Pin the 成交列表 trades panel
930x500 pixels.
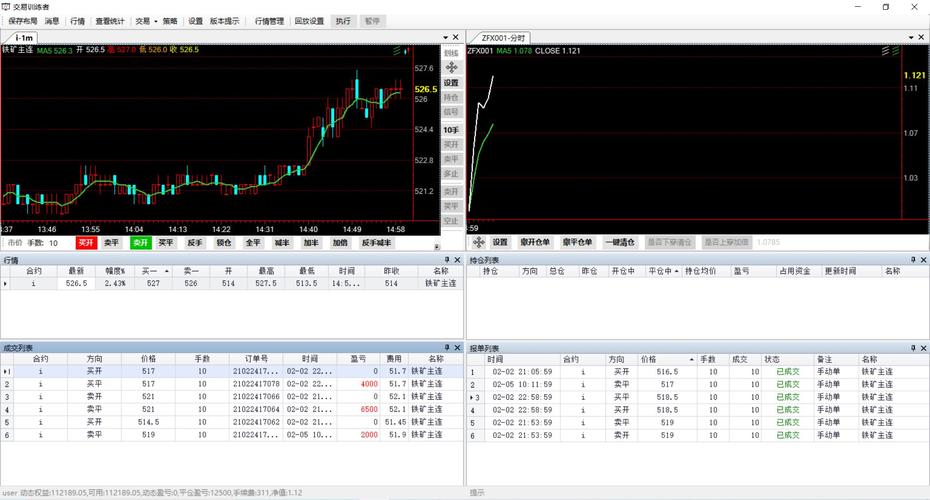pyautogui.click(x=446, y=348)
